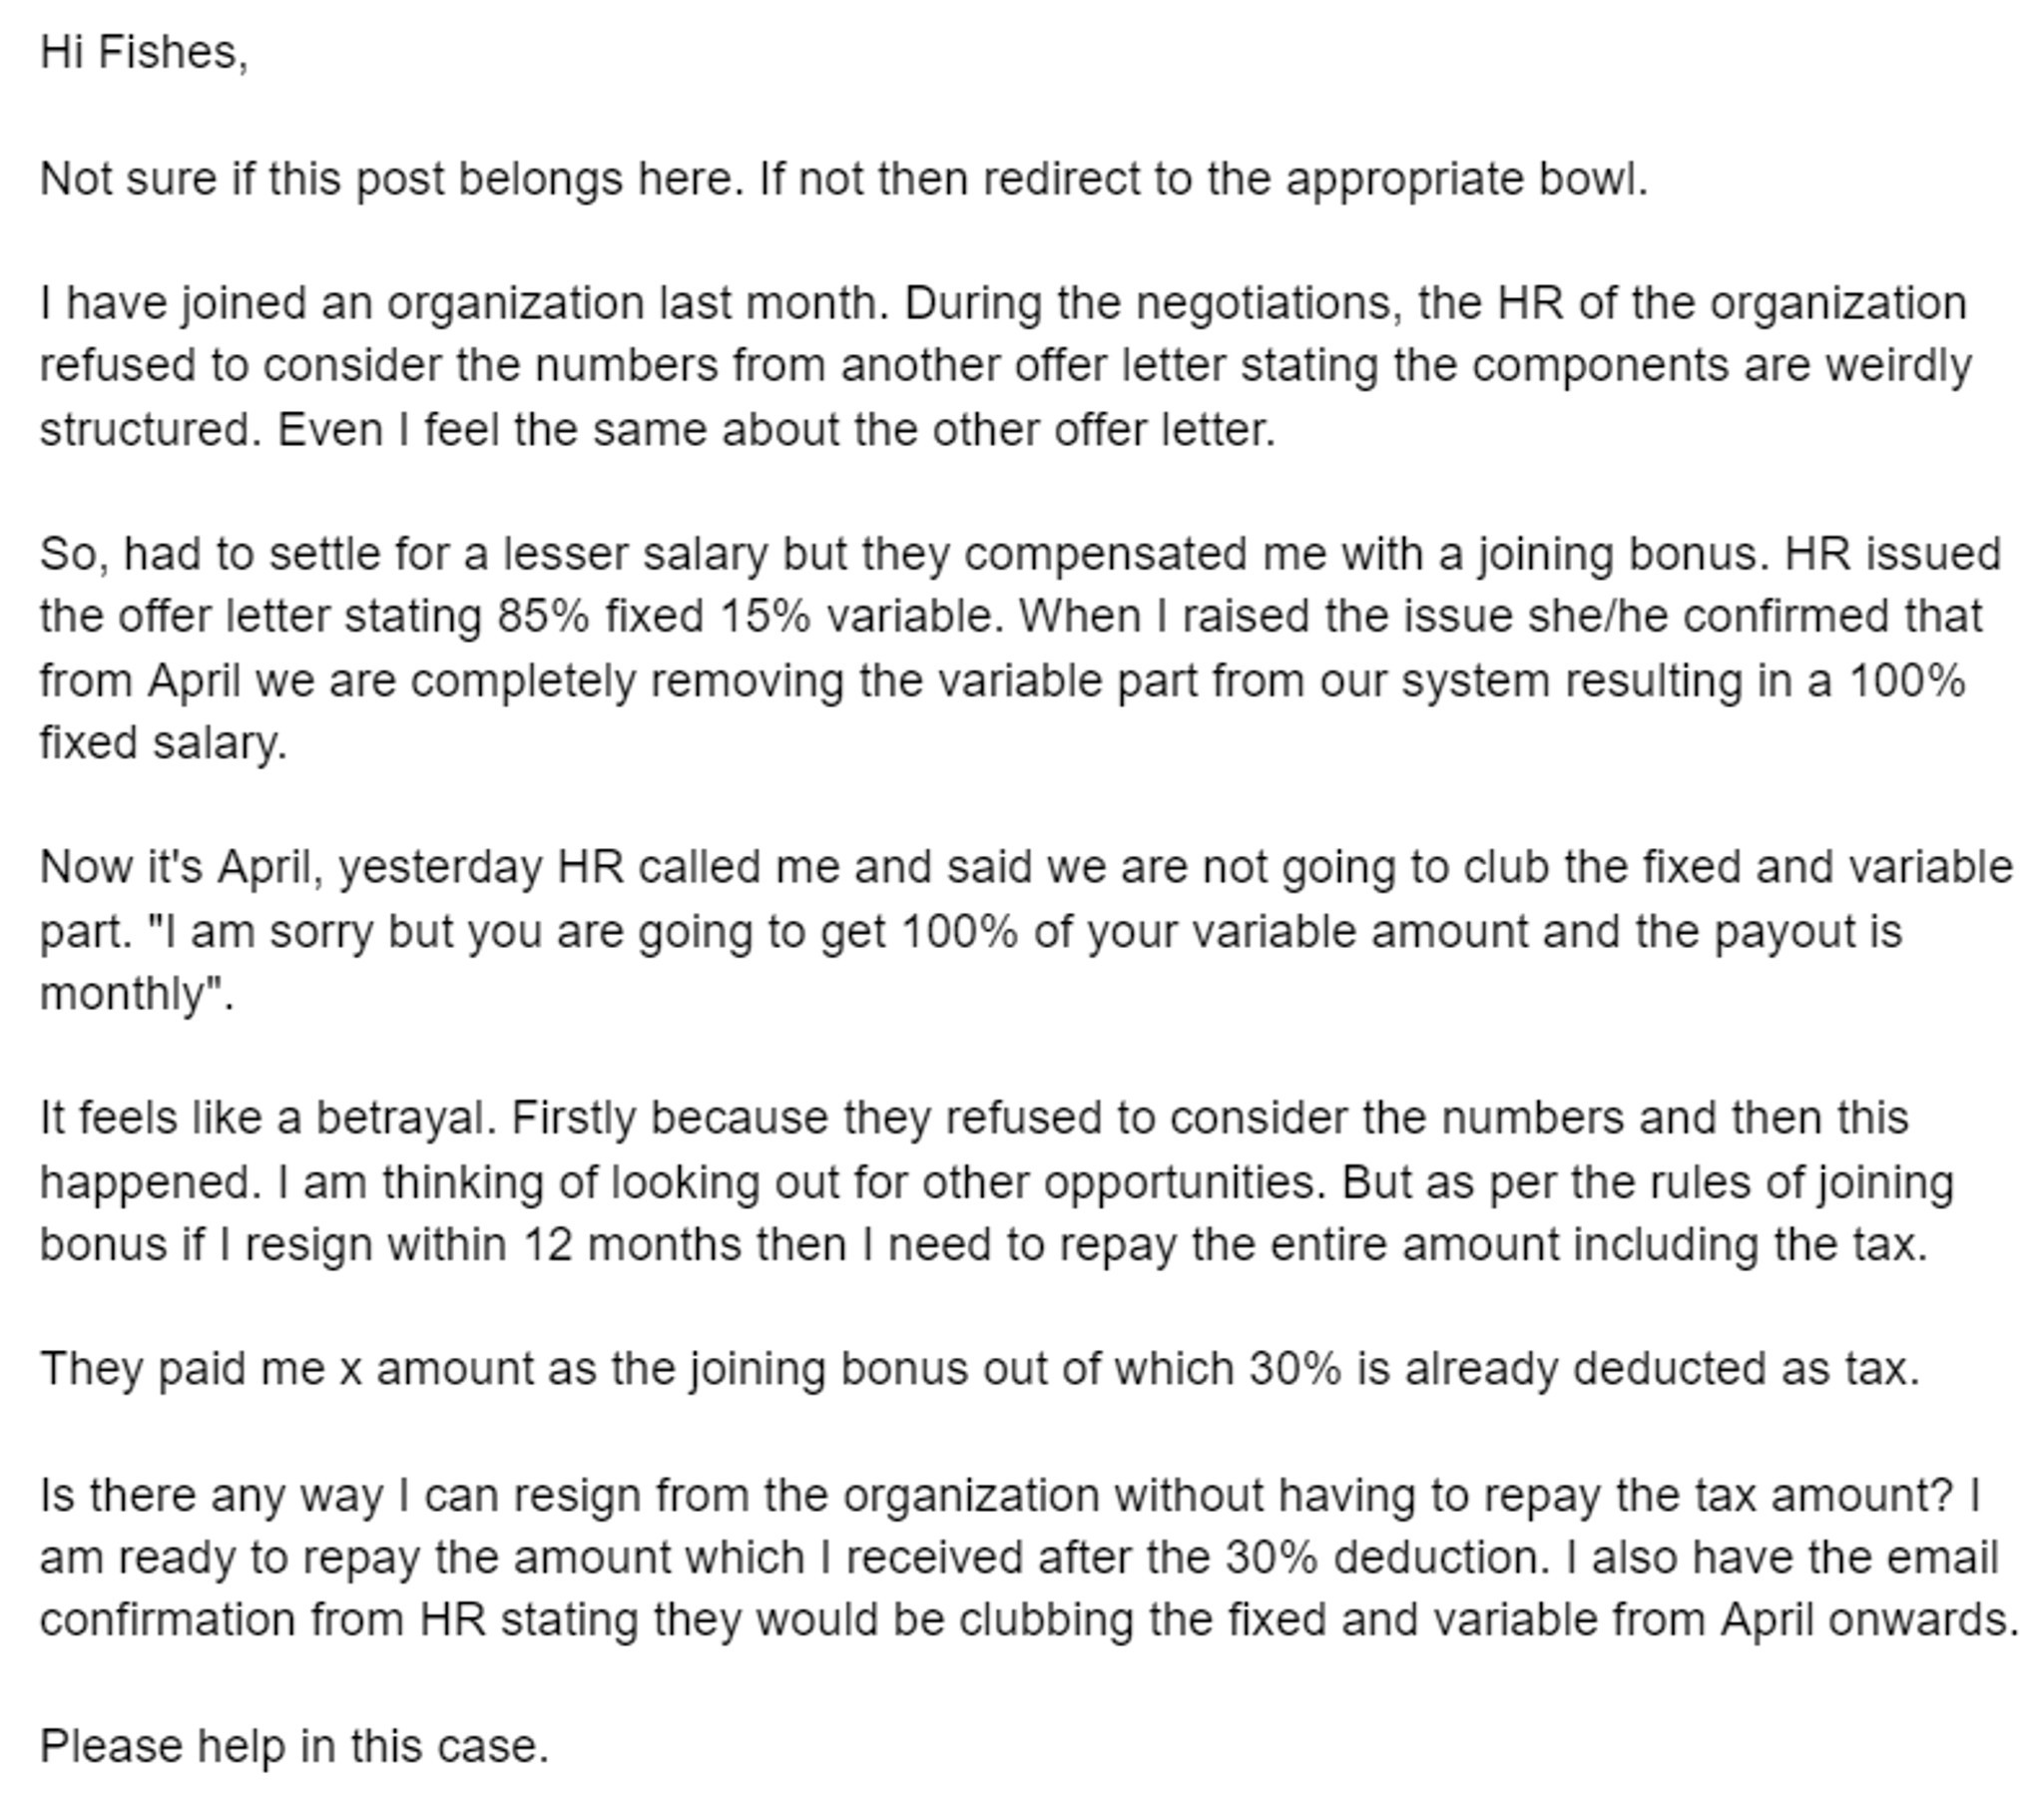The width and height of the screenshot is (2044, 1793).
Task: Click the paragraph starting 'I have joined an organization'
Action: tap(1005, 366)
